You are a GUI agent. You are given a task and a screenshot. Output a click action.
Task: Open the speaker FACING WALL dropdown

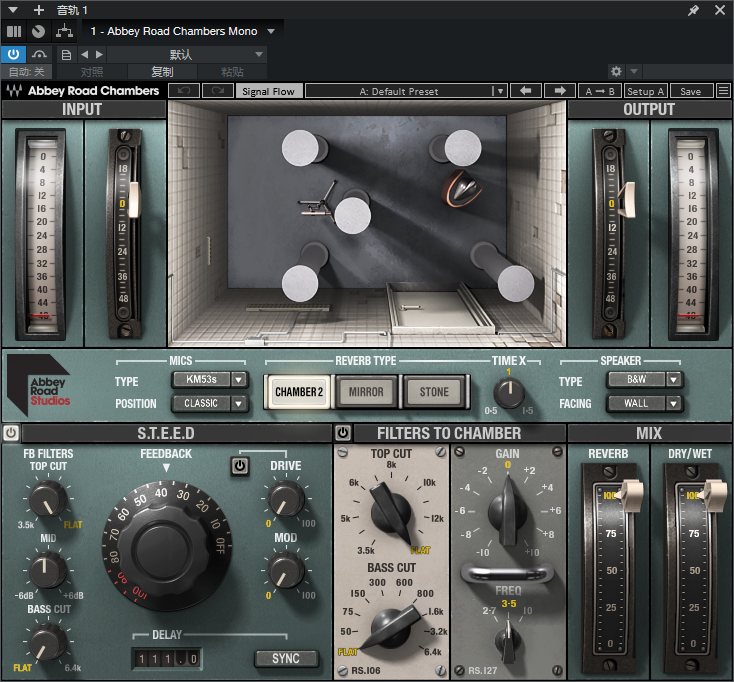point(645,403)
